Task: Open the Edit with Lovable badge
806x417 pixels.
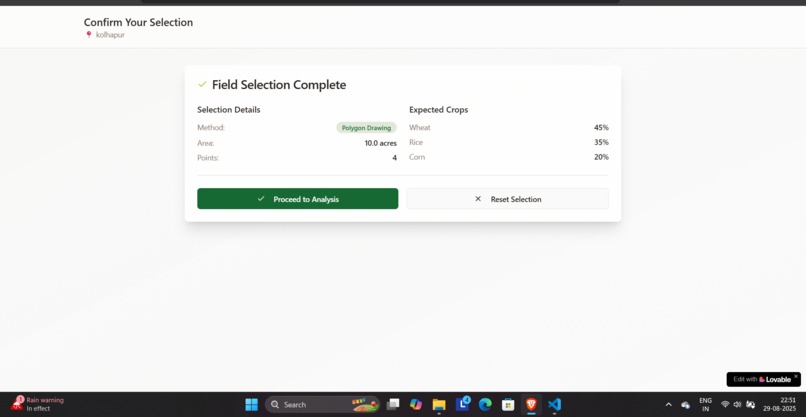Action: (762, 379)
